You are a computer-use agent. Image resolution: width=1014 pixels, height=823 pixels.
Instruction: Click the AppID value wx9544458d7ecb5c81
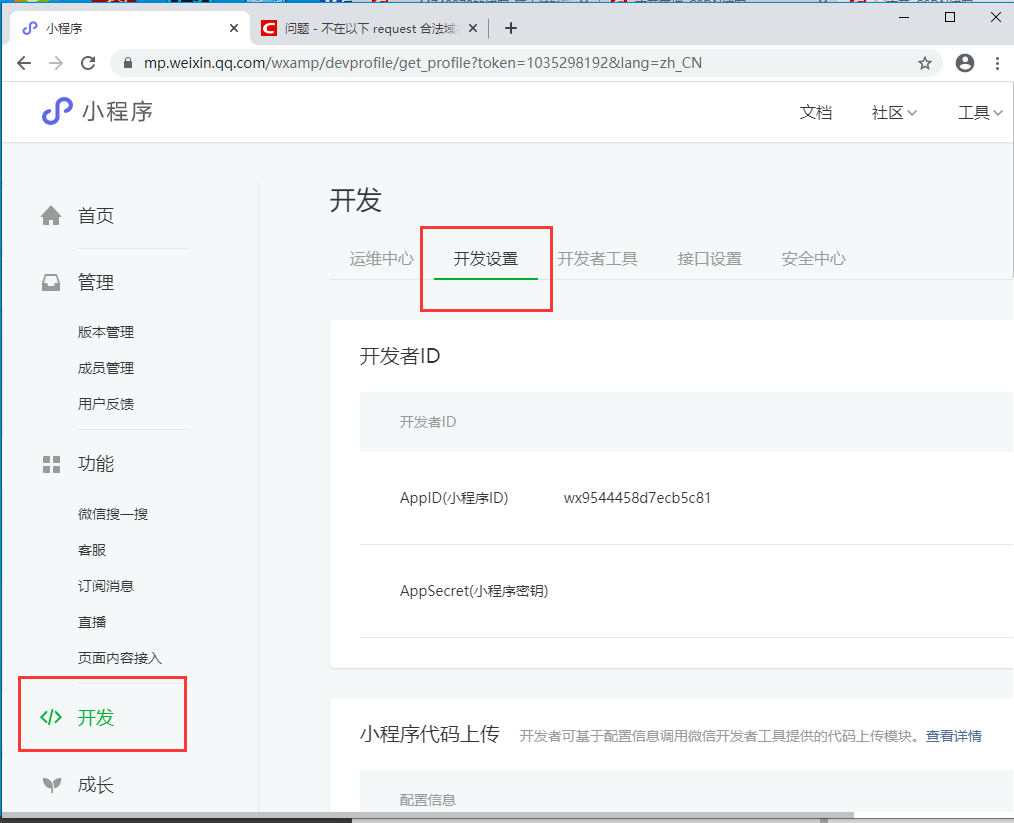click(638, 498)
